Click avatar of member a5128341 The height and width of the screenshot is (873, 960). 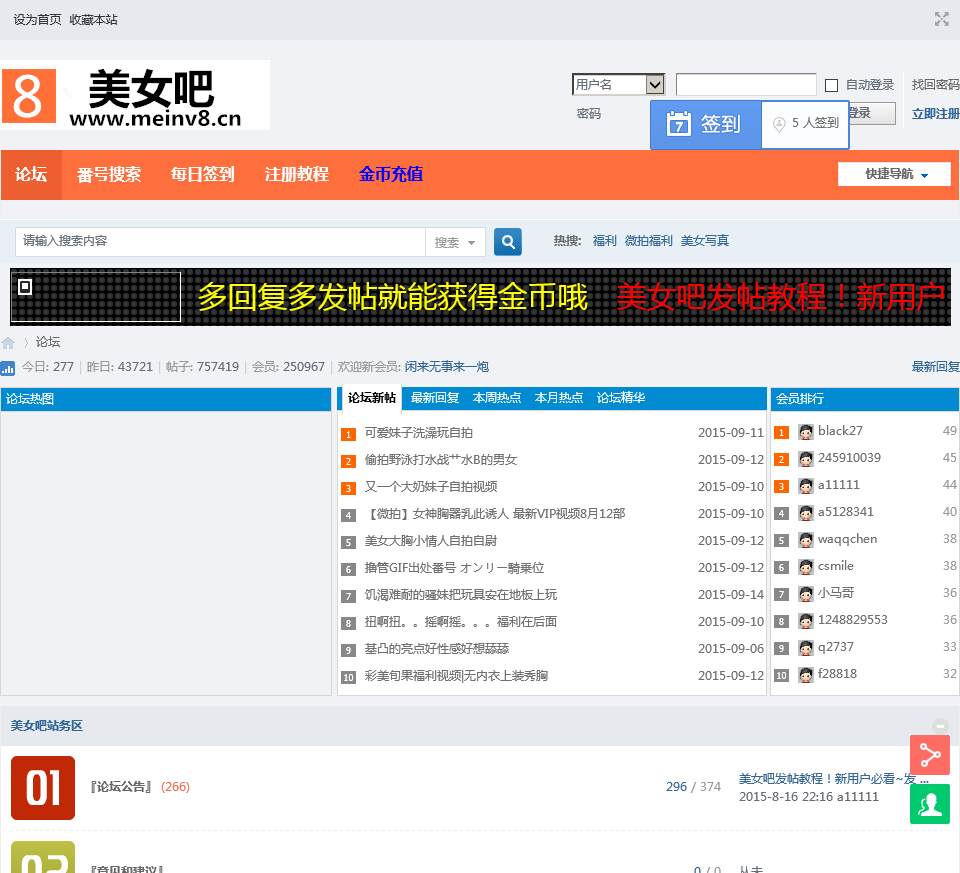click(806, 513)
